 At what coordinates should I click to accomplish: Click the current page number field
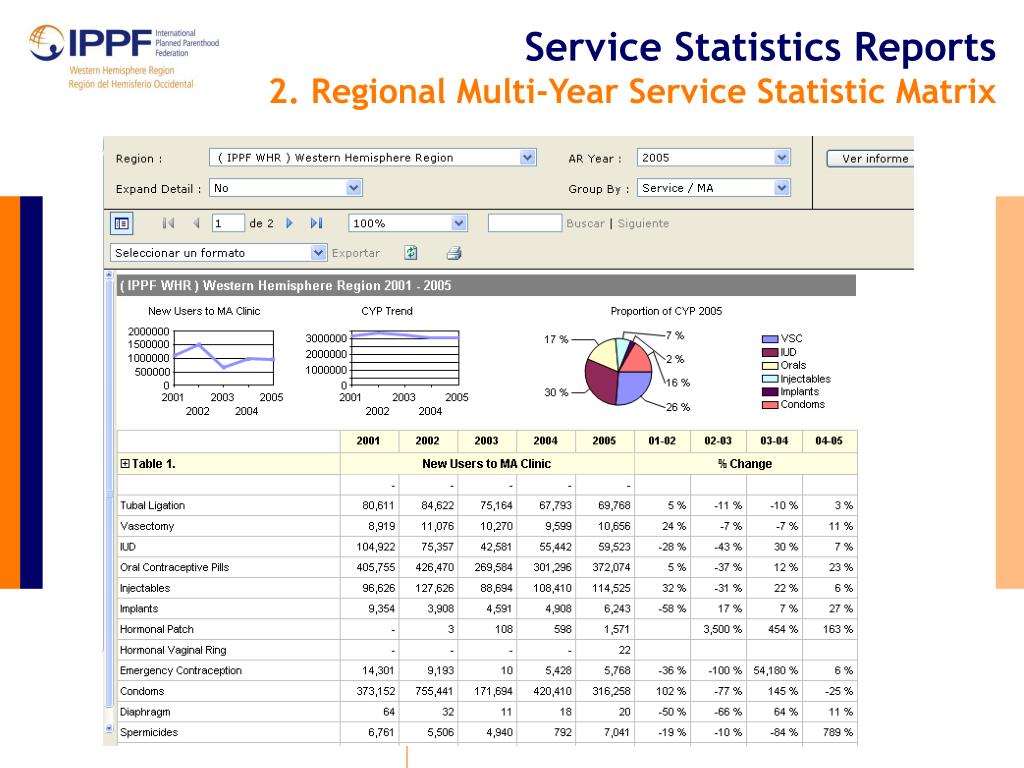228,223
